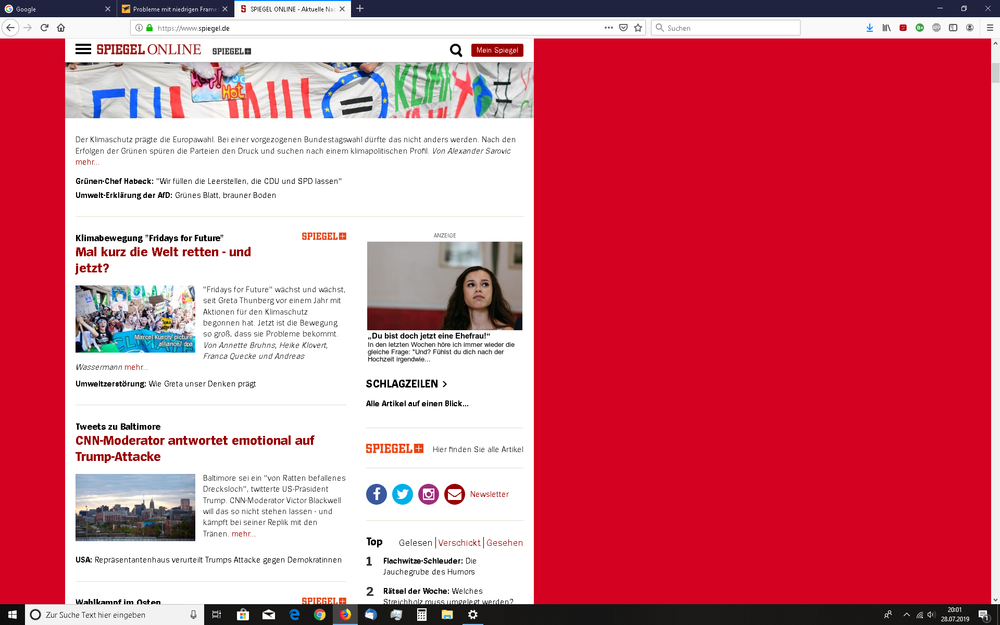Click the Newsletter envelope icon
This screenshot has width=1000, height=625.
(454, 494)
